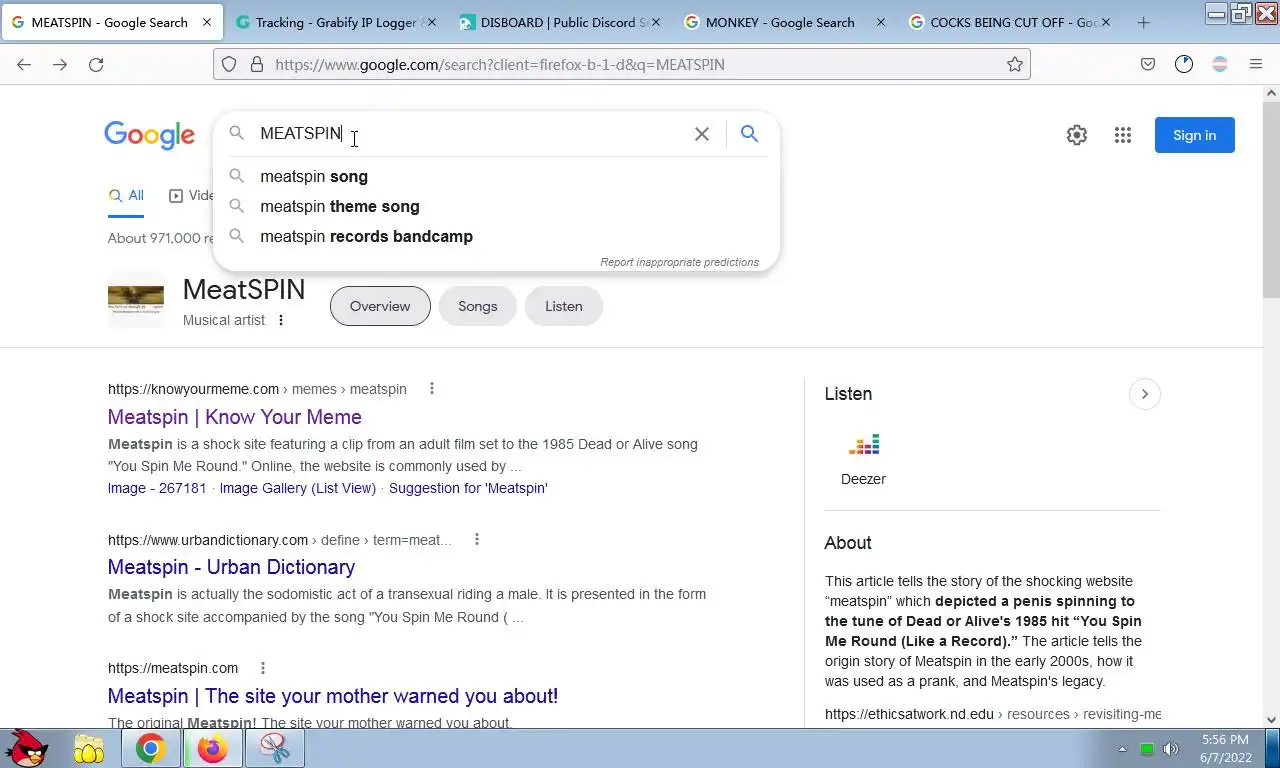Open the Firefox account circle icon

pos(1184,64)
